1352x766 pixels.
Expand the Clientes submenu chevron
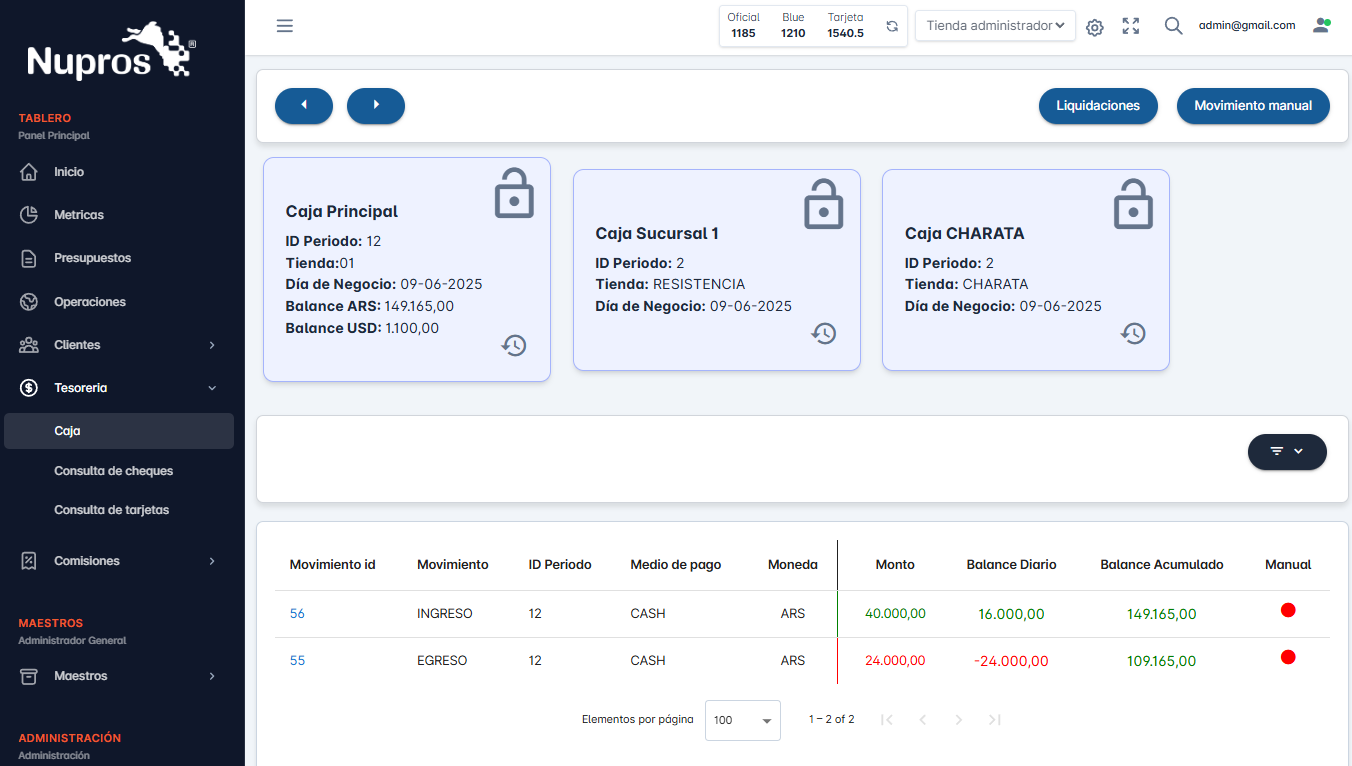[x=212, y=345]
